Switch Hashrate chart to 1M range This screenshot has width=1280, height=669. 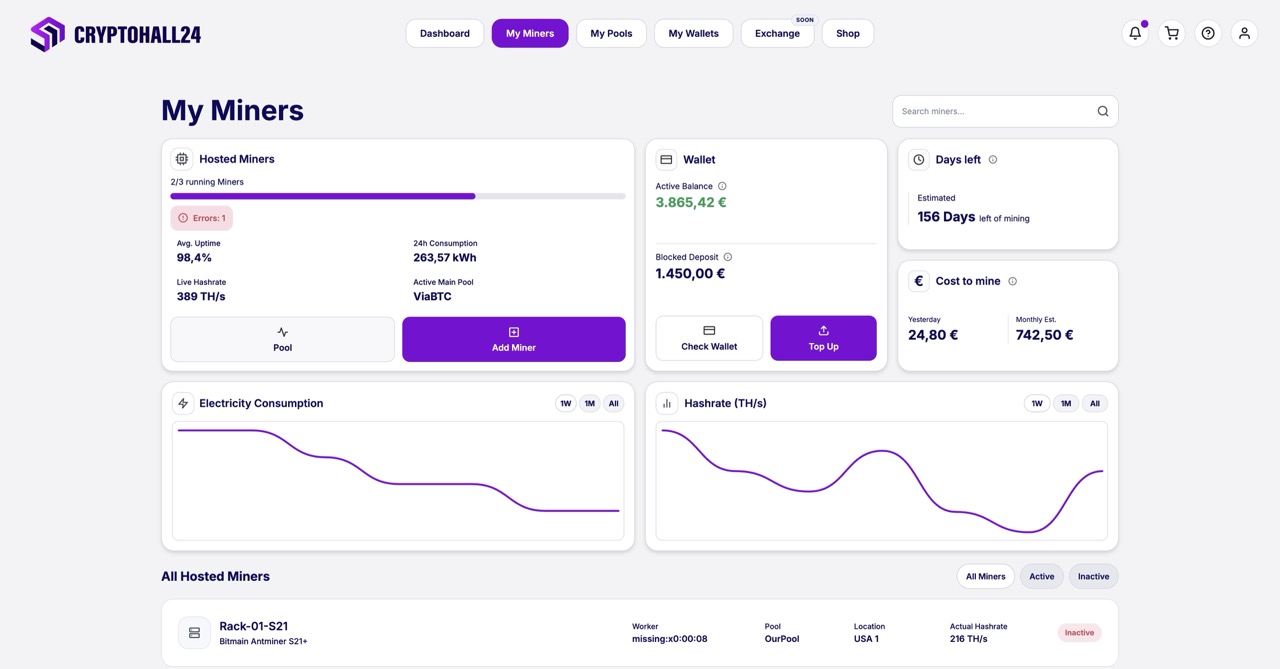[x=1066, y=403]
